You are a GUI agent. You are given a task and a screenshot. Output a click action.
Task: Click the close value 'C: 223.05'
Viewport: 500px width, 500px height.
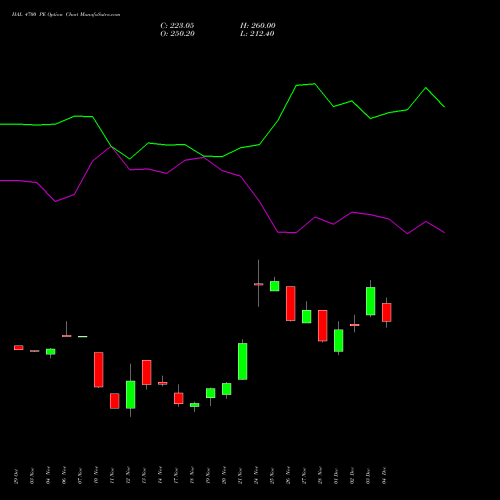[x=177, y=26]
